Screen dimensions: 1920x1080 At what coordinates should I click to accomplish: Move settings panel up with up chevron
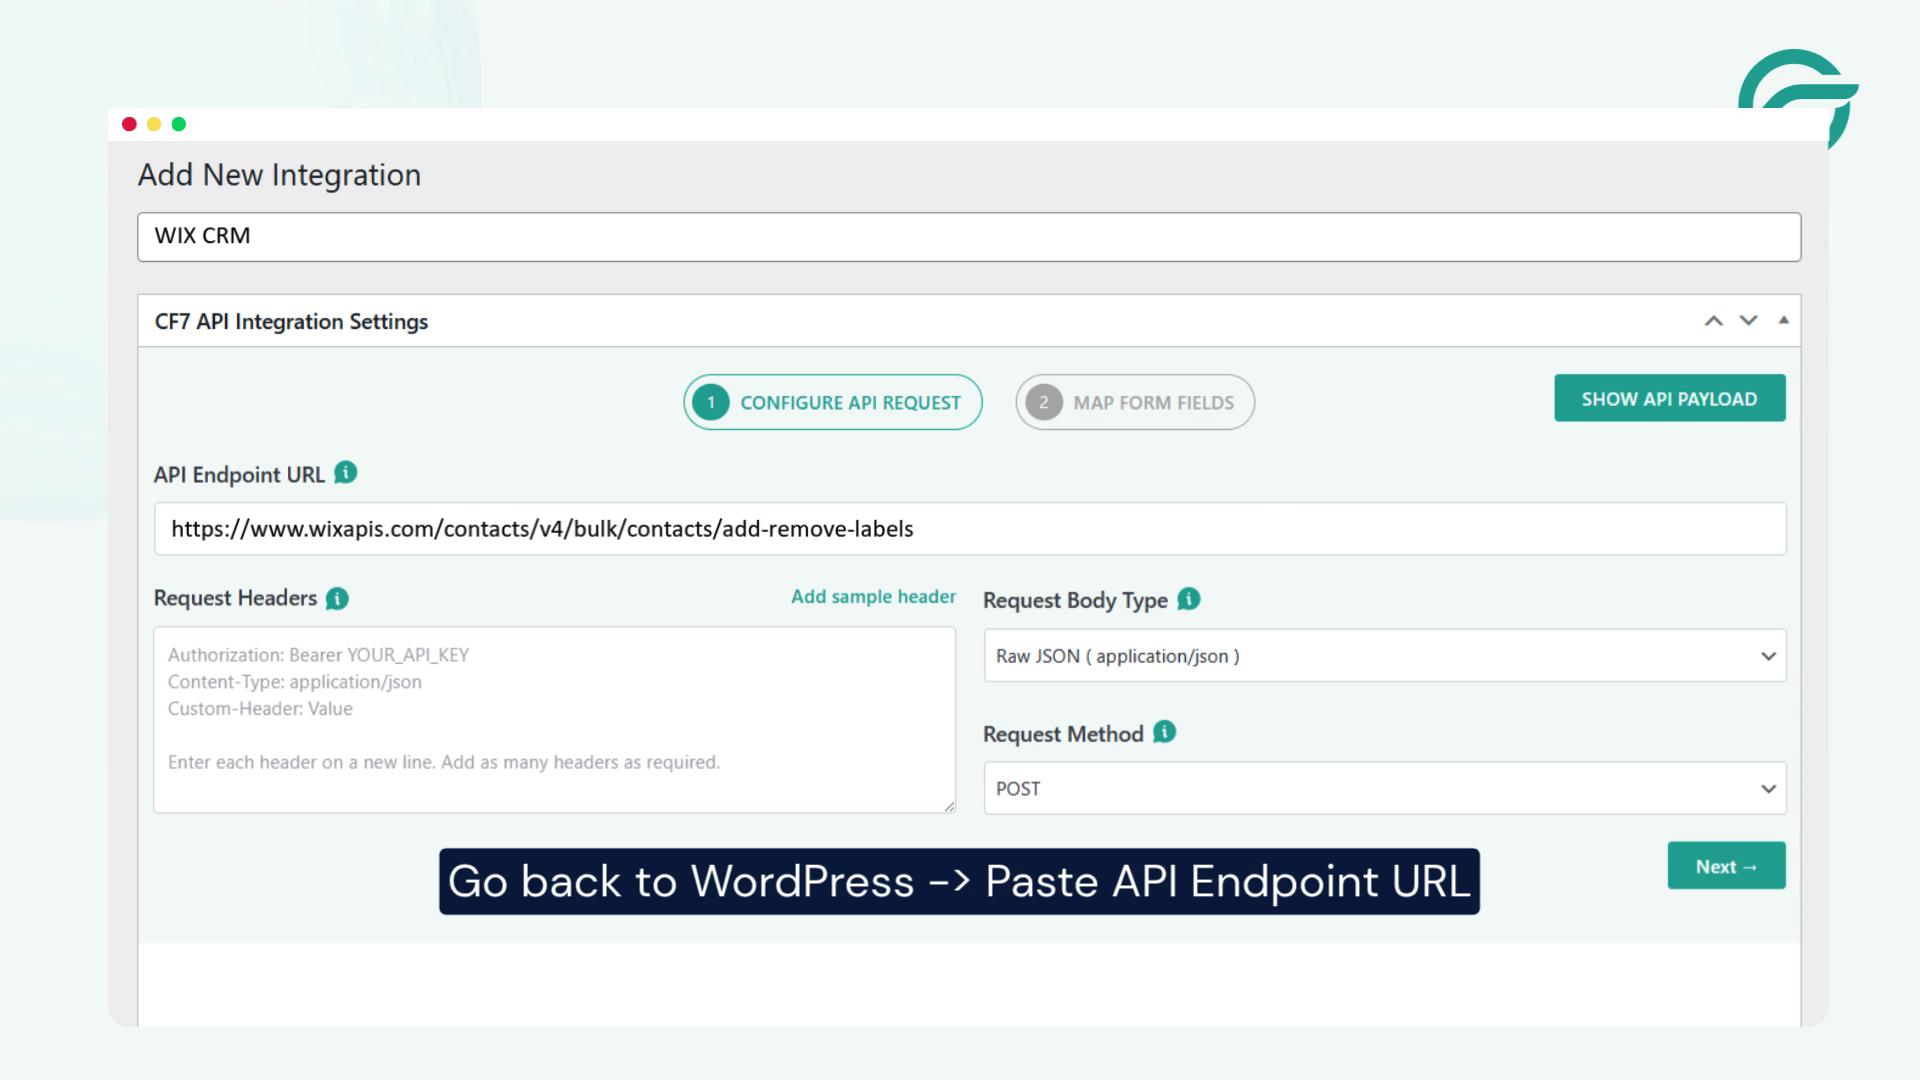1714,321
